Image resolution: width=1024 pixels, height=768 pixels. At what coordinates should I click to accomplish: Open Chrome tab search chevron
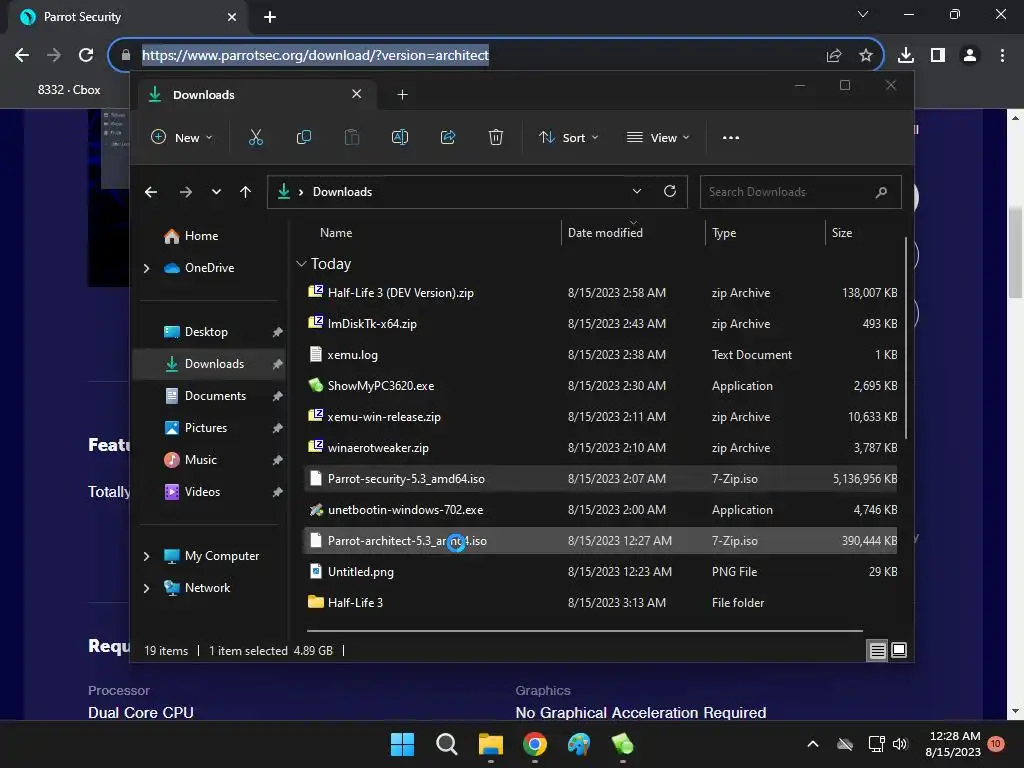(863, 14)
